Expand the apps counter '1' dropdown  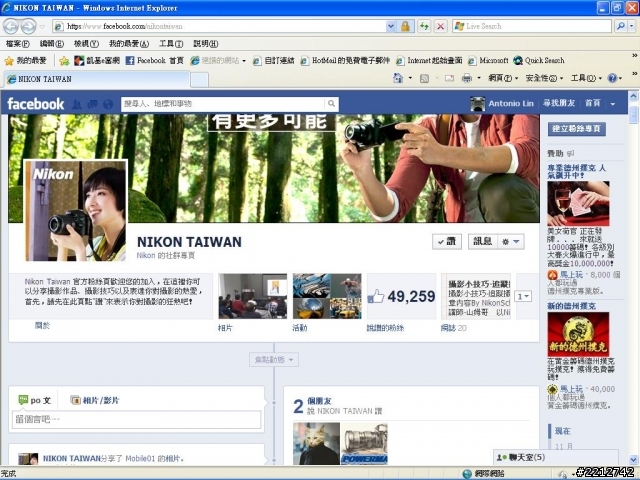pos(523,296)
